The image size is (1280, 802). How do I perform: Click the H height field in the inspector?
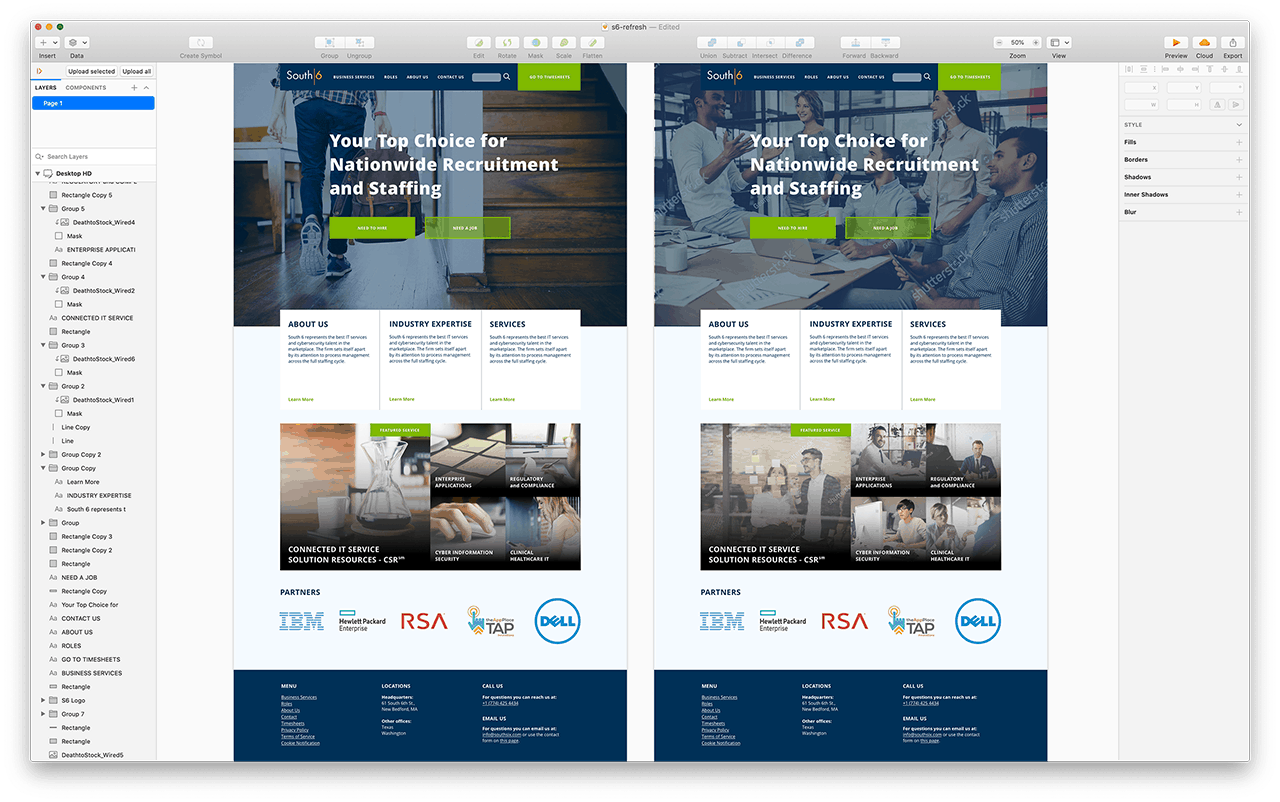(x=1183, y=104)
